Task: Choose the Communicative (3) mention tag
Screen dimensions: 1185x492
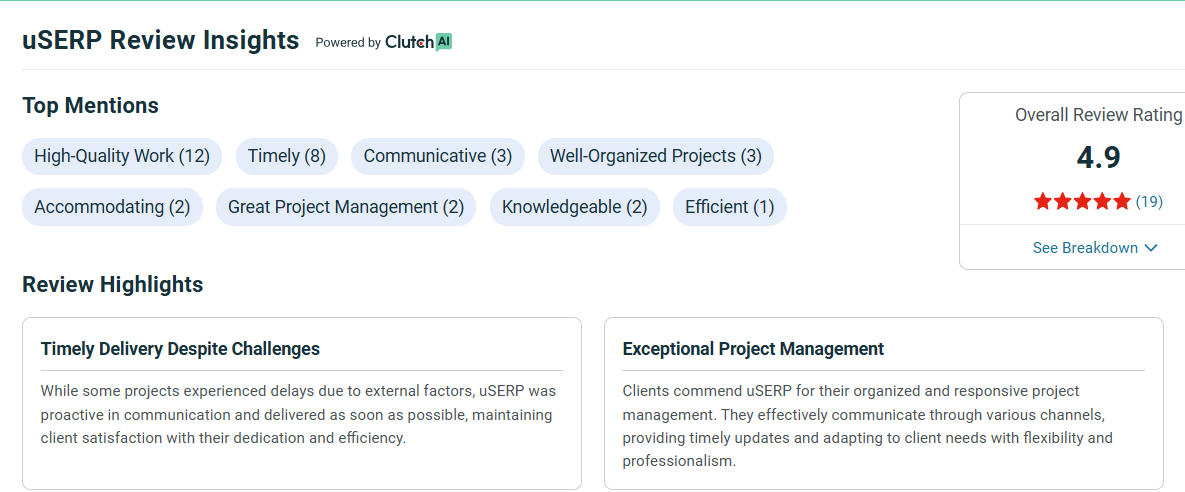Action: (x=438, y=156)
